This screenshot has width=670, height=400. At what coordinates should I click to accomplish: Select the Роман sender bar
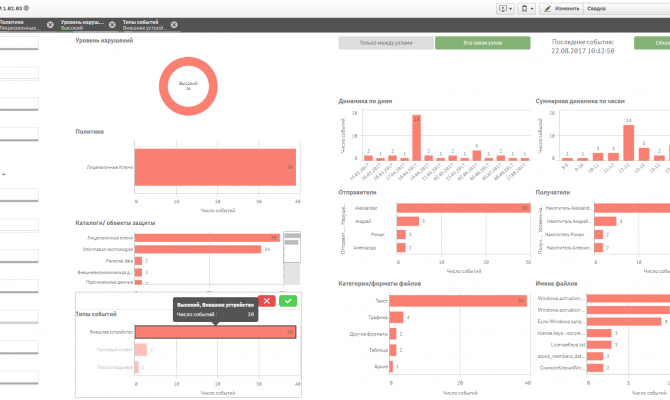401,235
